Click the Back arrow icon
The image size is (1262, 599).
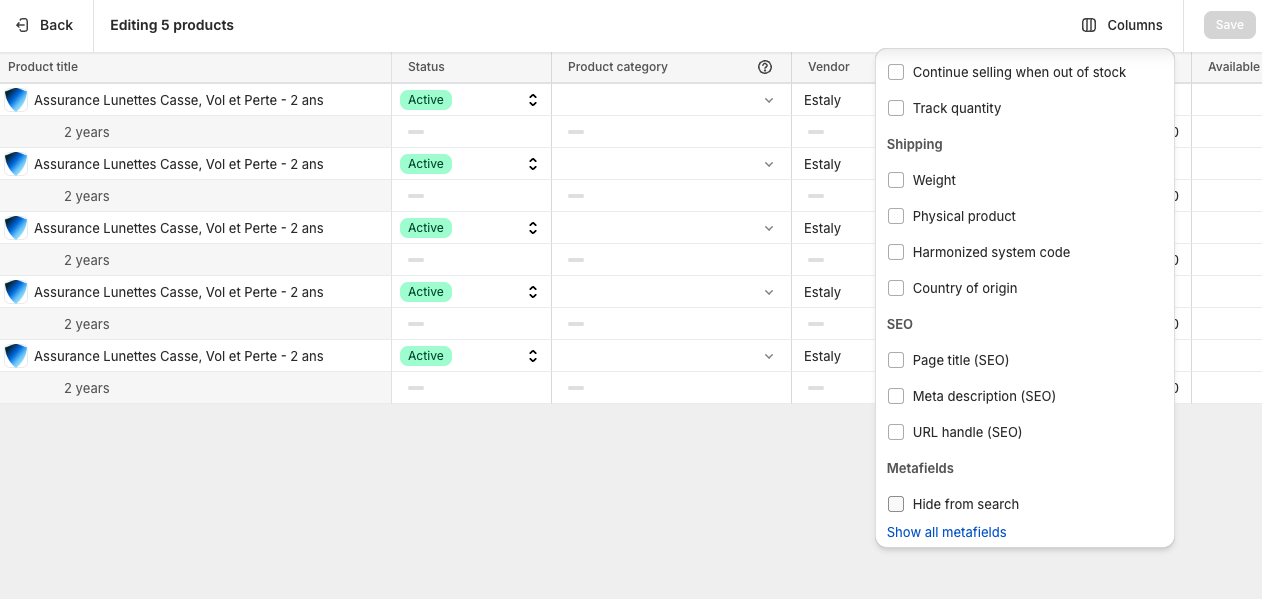click(22, 25)
